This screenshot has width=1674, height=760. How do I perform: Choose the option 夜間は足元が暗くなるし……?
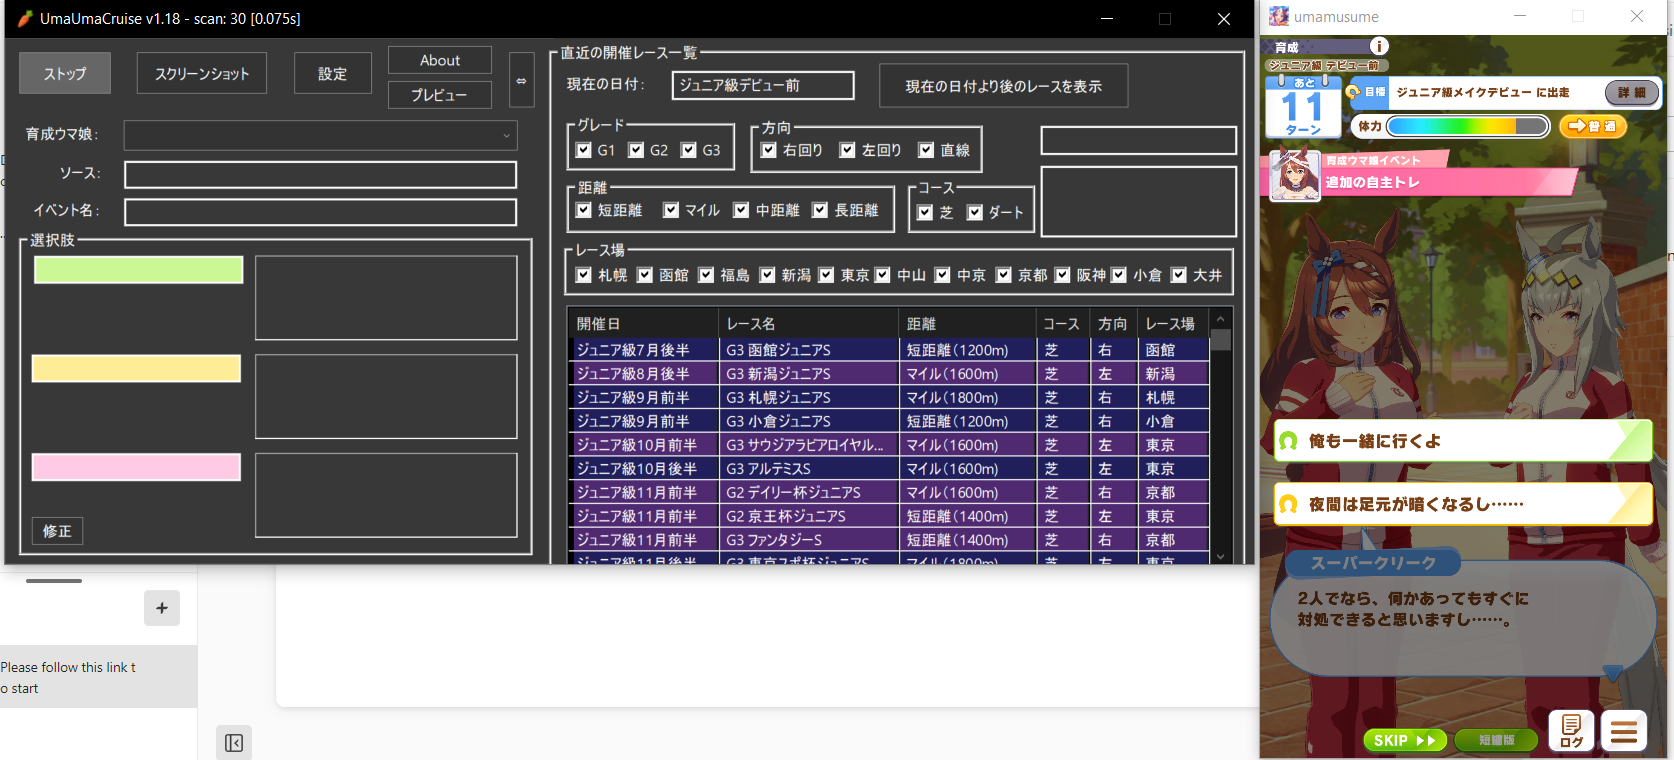1463,504
